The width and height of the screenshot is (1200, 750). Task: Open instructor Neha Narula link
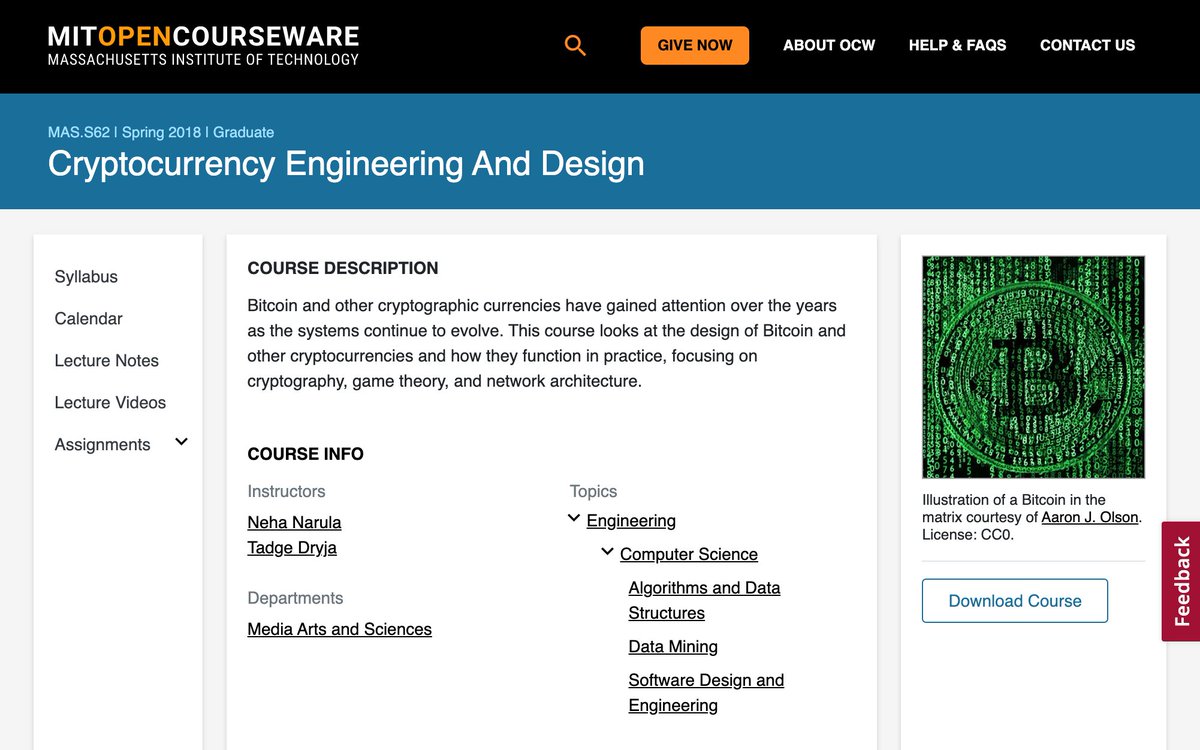click(x=294, y=522)
